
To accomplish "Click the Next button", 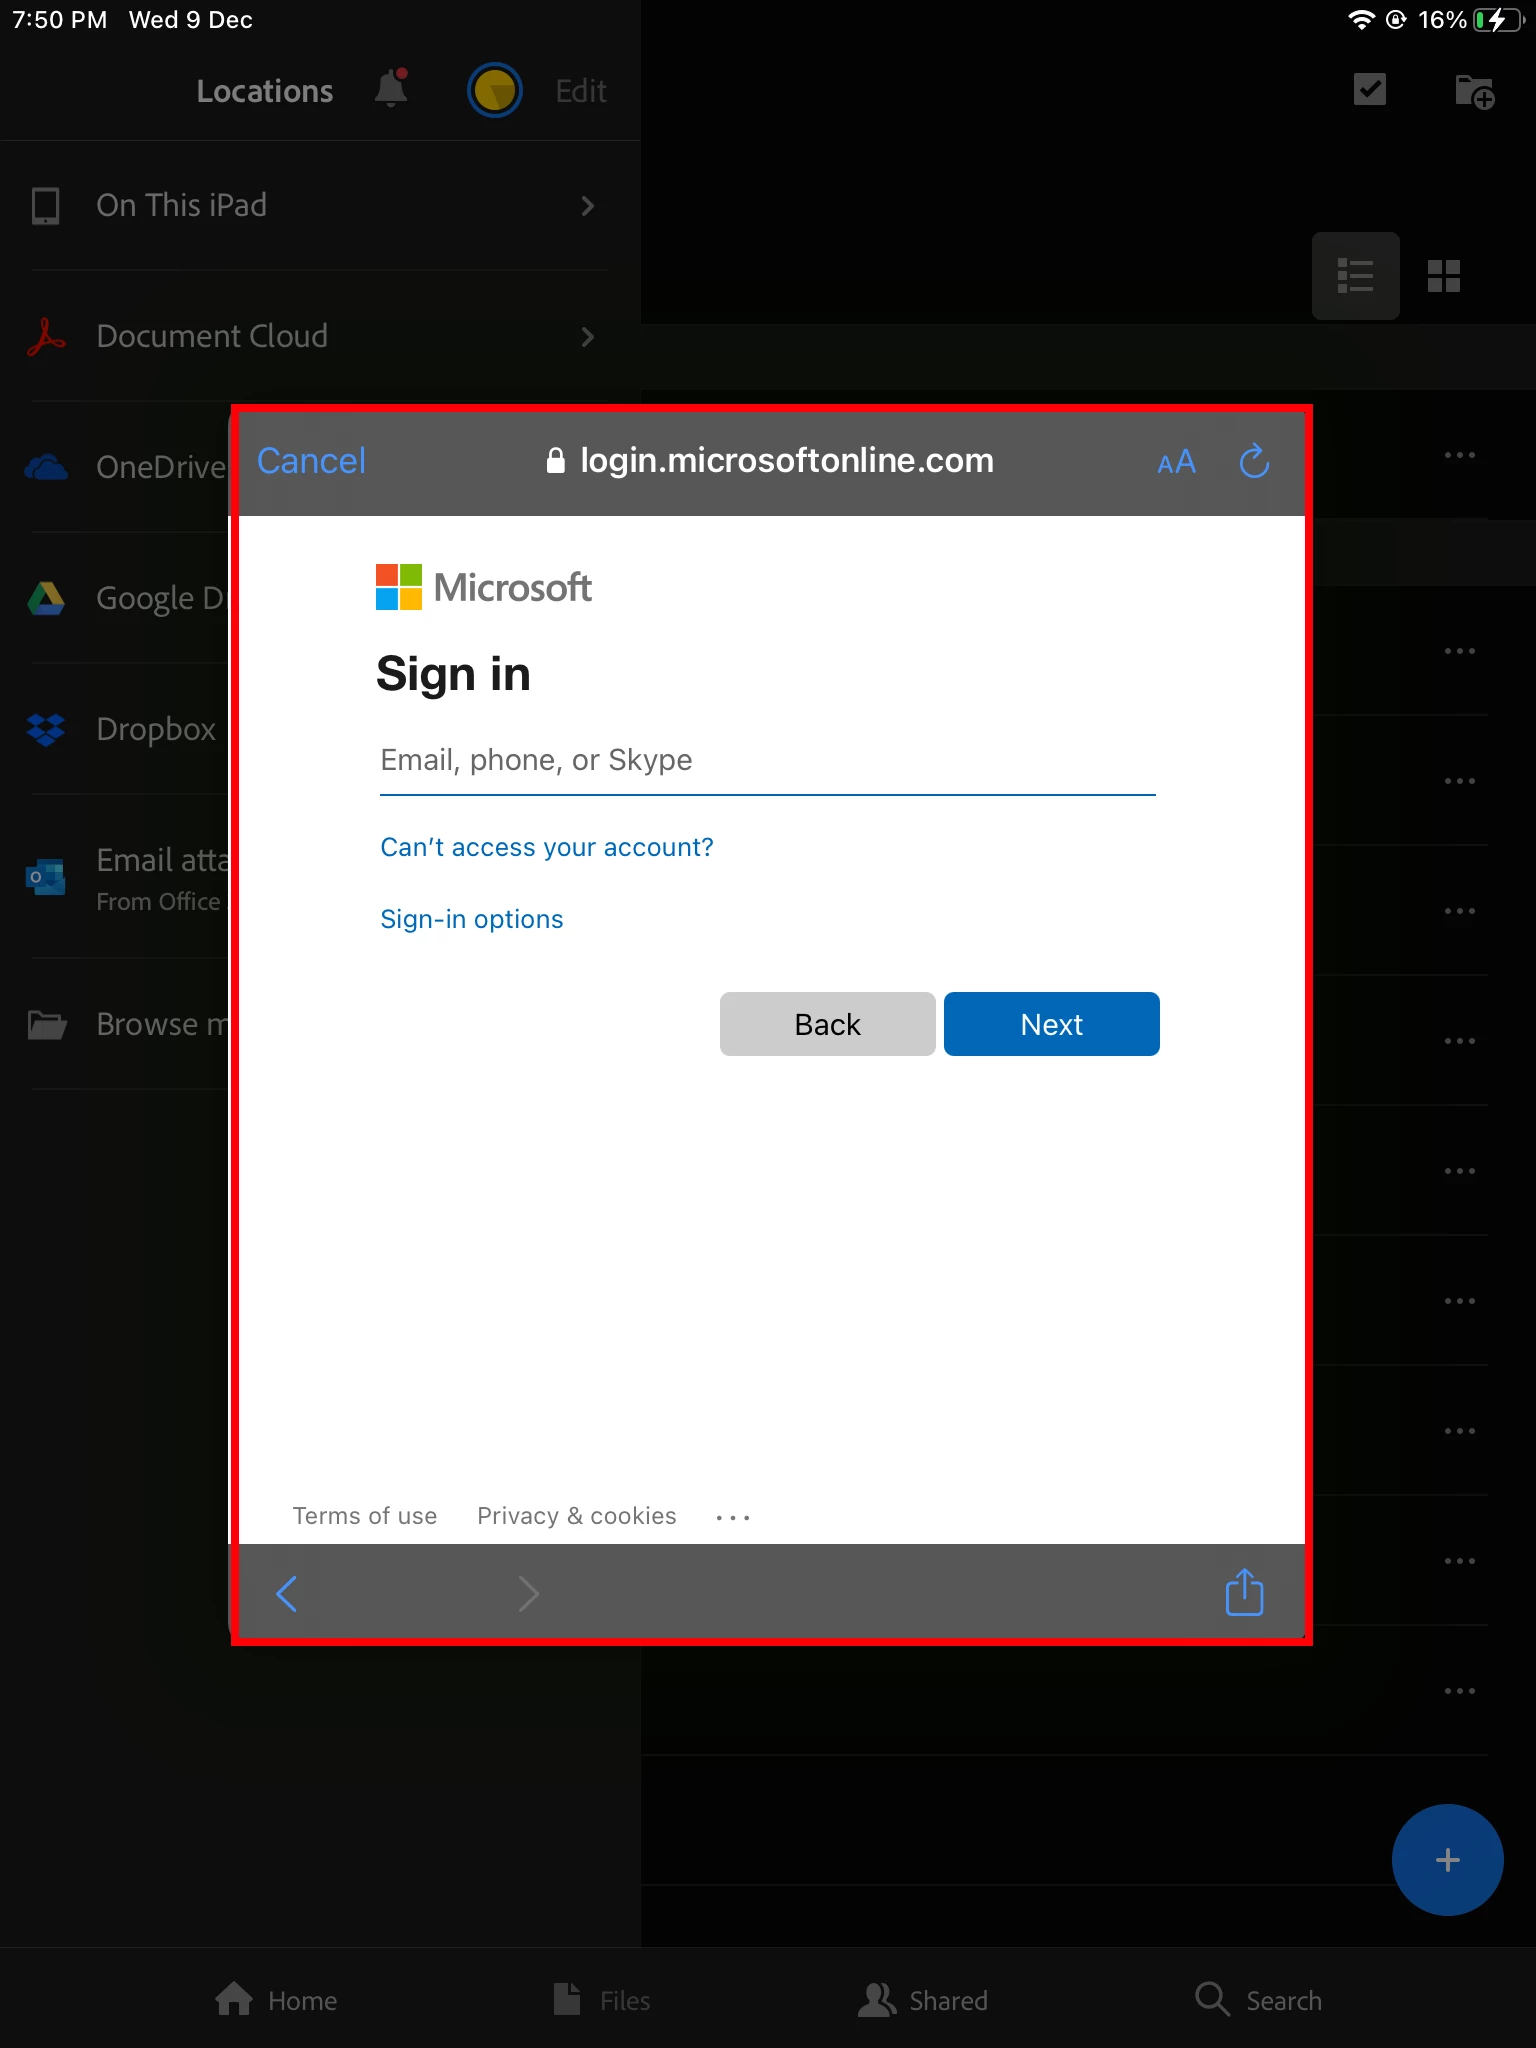I will click(x=1051, y=1024).
